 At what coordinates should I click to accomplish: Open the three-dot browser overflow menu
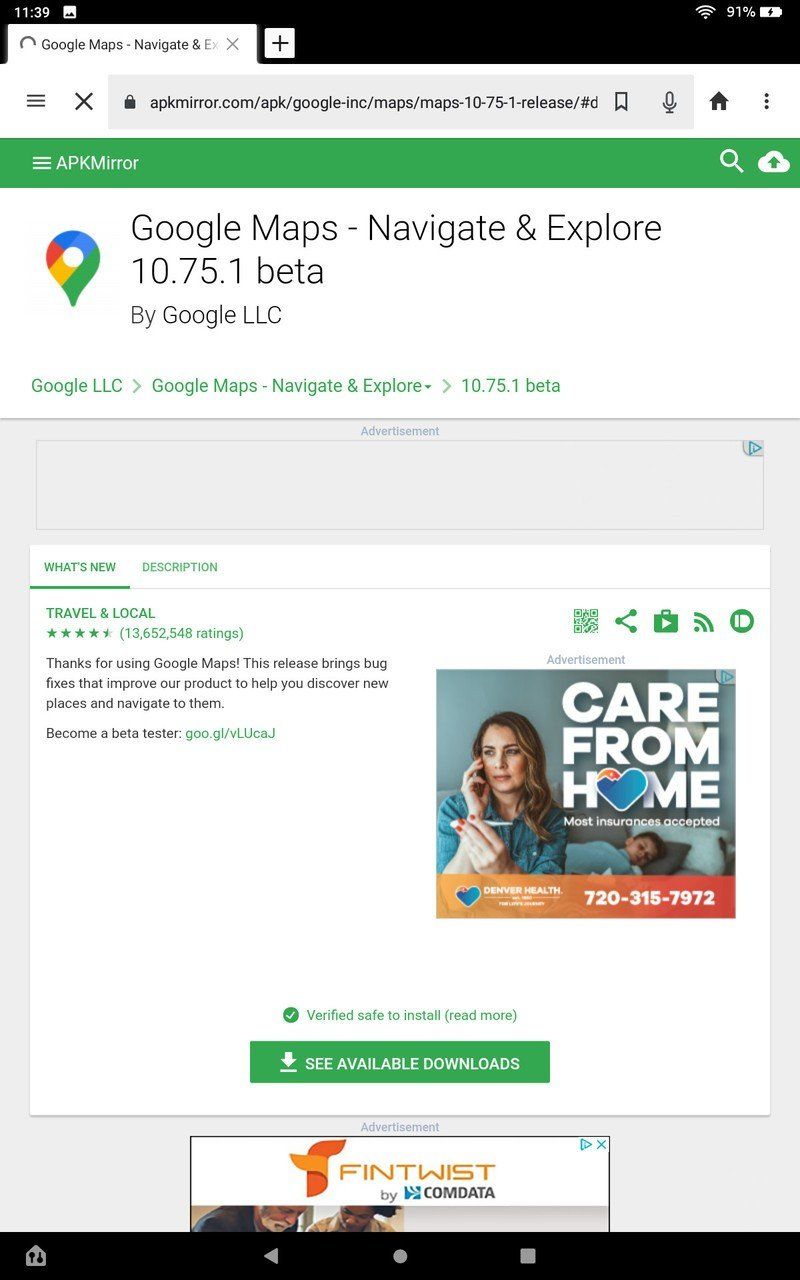[x=767, y=101]
